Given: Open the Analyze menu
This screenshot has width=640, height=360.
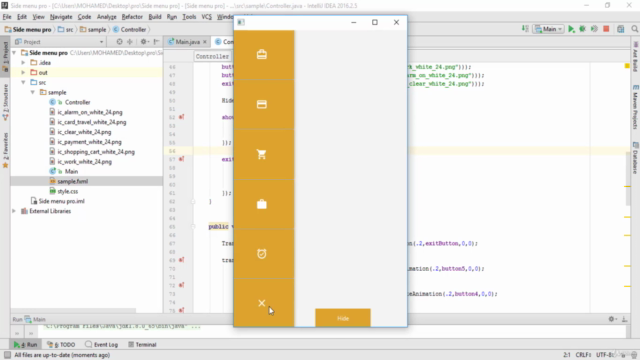Looking at the screenshot, I should (x=107, y=17).
